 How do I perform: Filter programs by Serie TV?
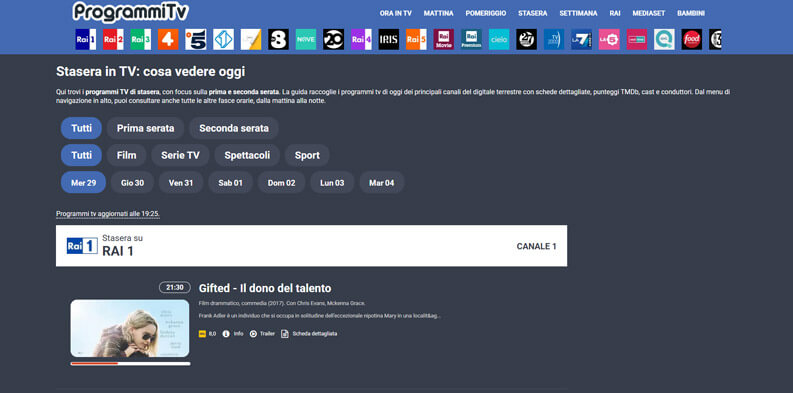click(x=181, y=155)
